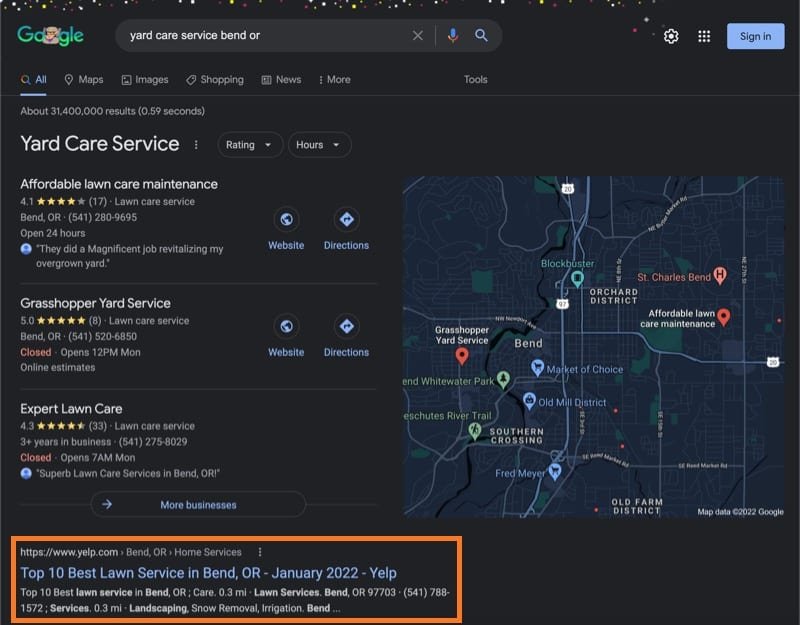This screenshot has width=800, height=625.
Task: Click Website icon for Grasshopper Yard Service
Action: click(286, 327)
